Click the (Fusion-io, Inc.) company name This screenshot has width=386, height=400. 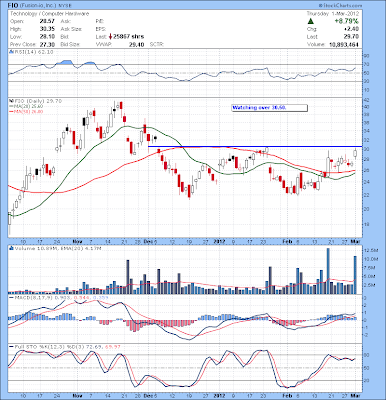(x=37, y=6)
